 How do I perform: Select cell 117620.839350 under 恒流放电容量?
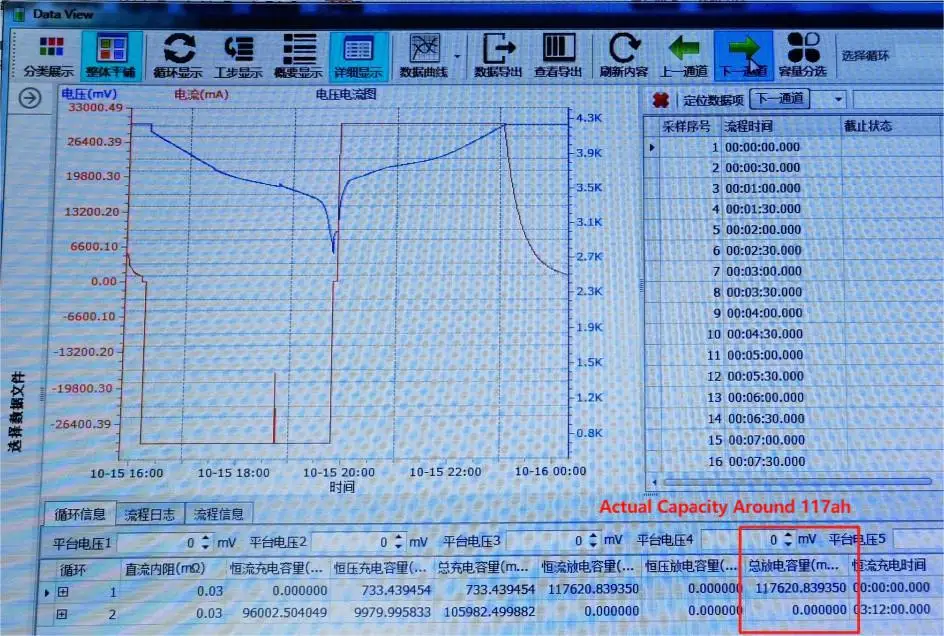point(592,589)
